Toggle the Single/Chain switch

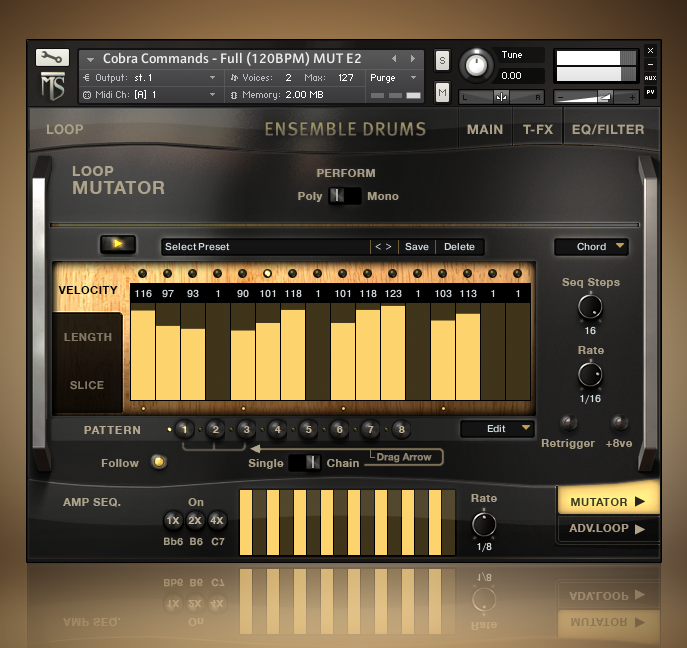tap(305, 463)
